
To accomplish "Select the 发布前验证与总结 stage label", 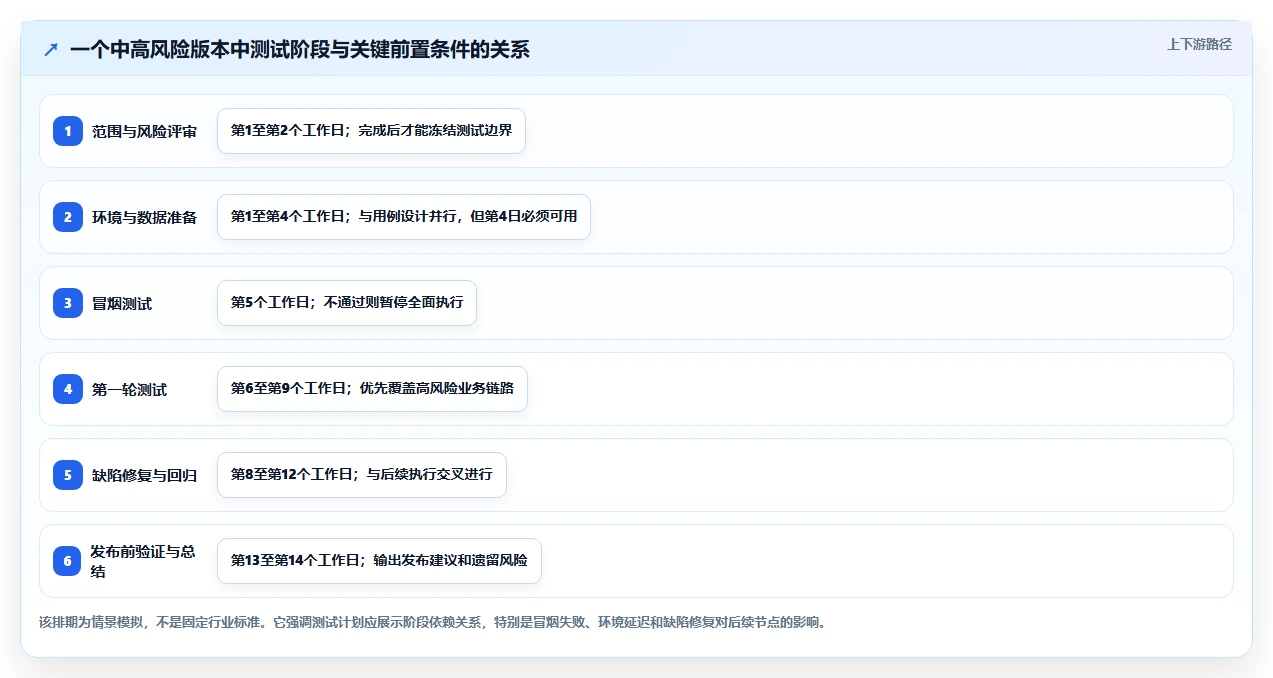I will click(144, 561).
